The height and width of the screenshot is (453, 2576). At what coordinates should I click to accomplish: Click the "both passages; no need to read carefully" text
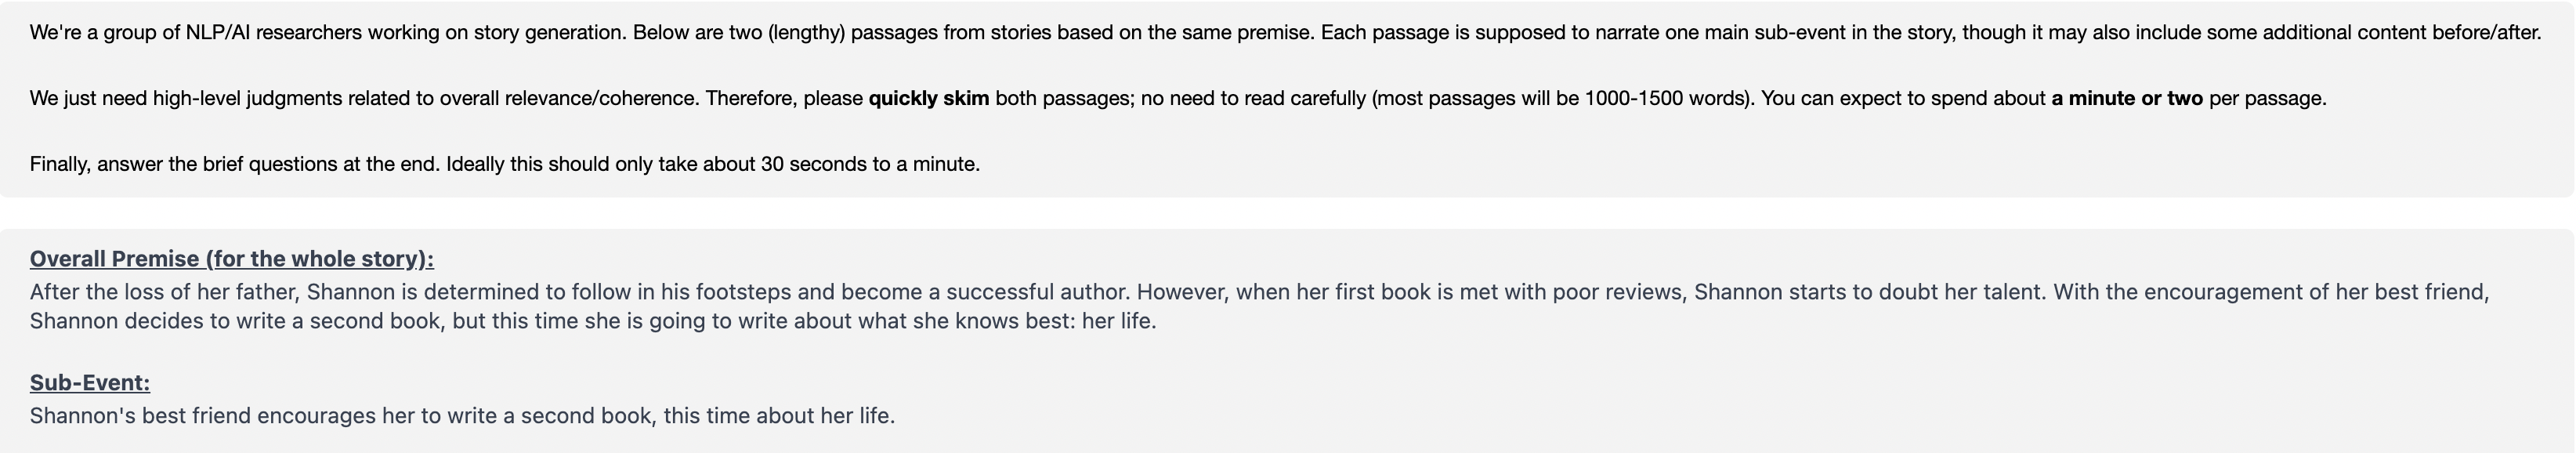(x=1181, y=98)
